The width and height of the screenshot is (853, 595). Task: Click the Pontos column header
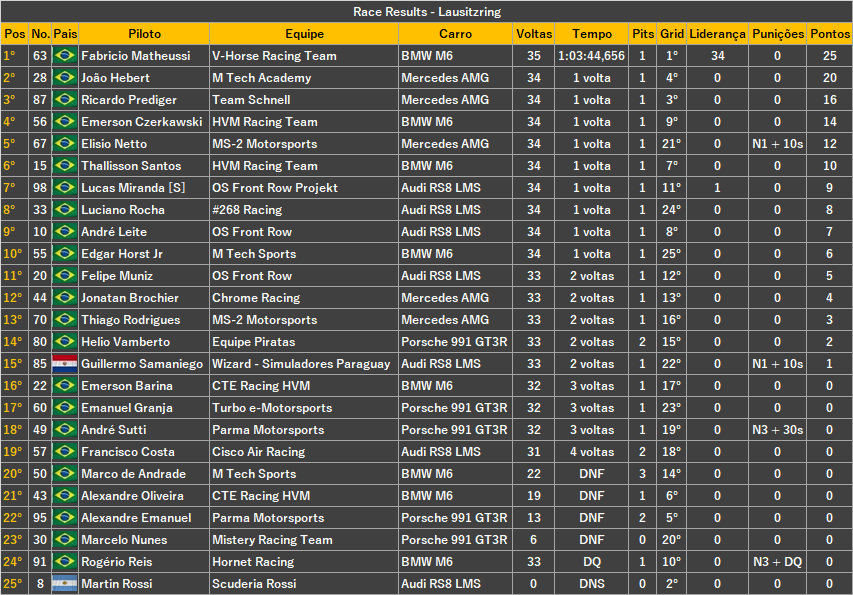coord(830,34)
